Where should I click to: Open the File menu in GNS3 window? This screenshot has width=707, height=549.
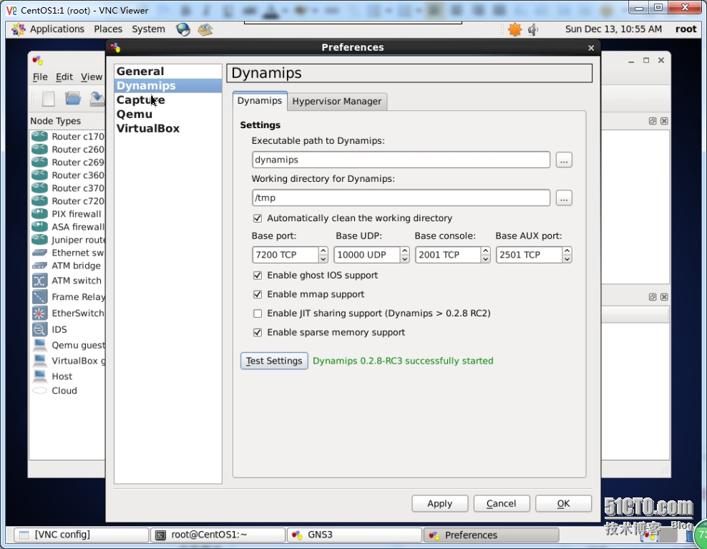(x=40, y=77)
